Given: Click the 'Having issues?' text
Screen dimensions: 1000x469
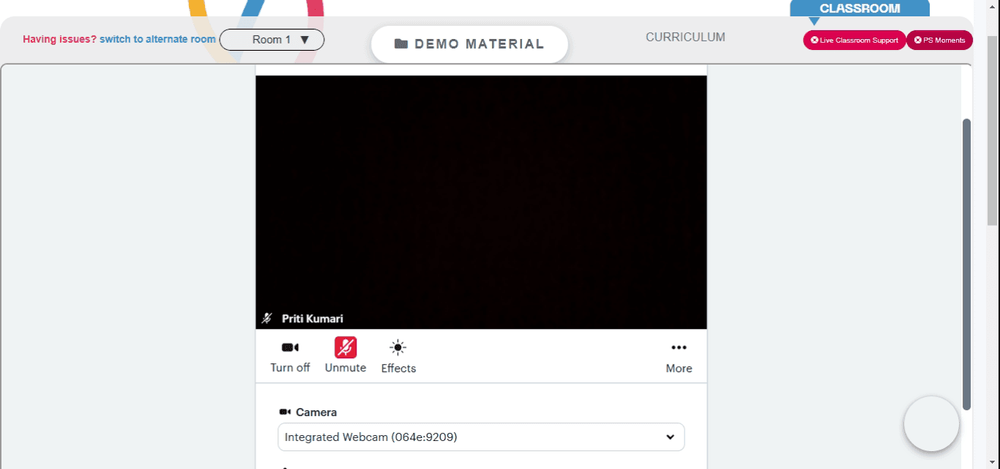Looking at the screenshot, I should click(x=60, y=40).
